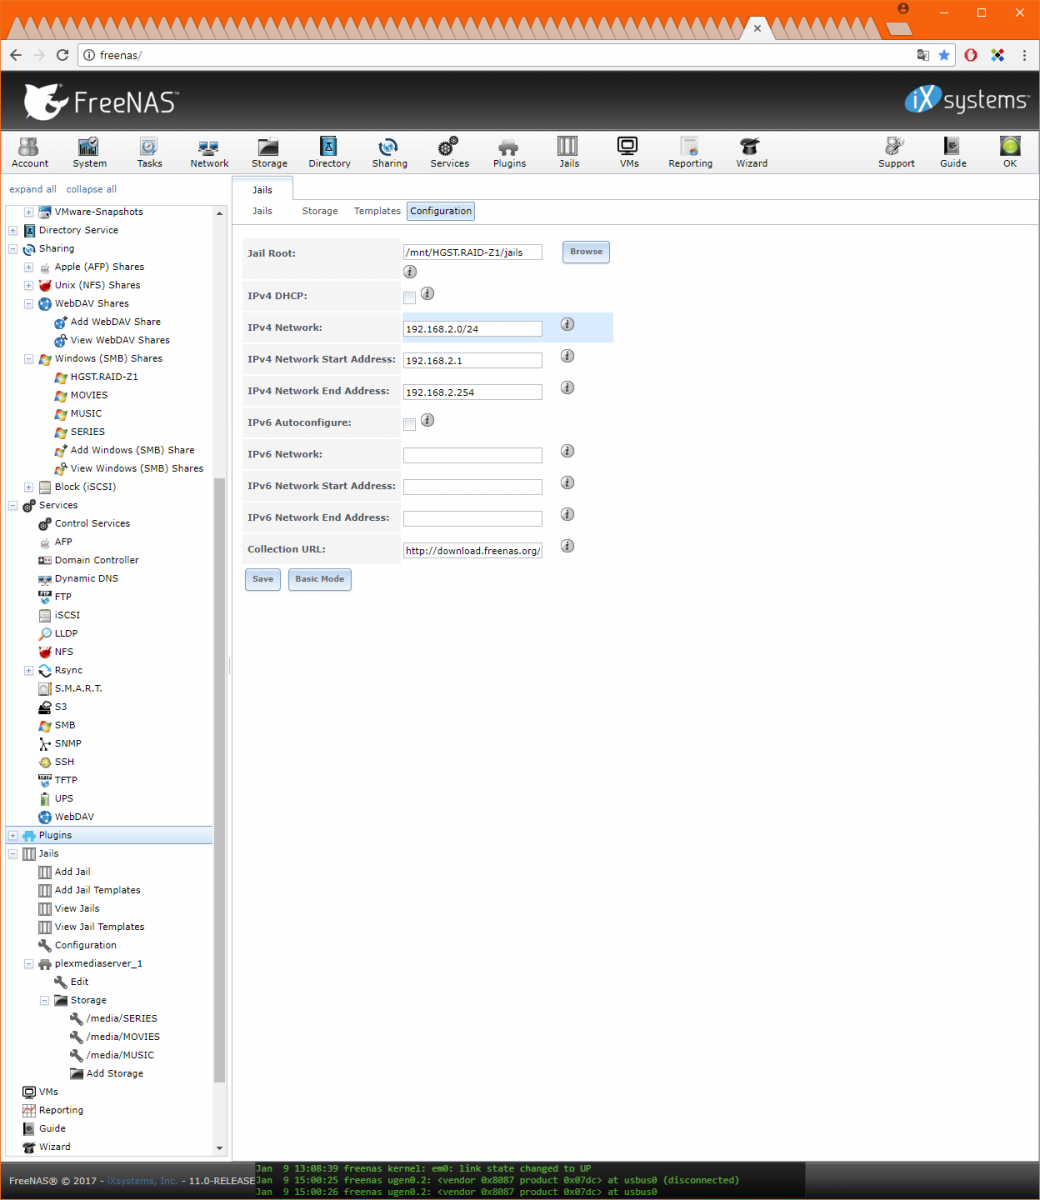Click the tree panel vertical scrollbar
1040x1200 pixels.
click(x=220, y=780)
